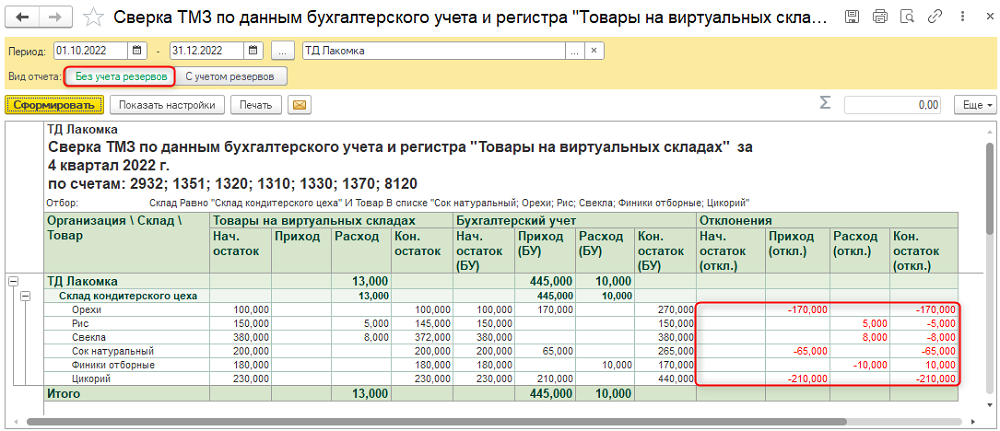1000x431 pixels.
Task: Open calendar for end date 31.12.2022
Action: [254, 51]
